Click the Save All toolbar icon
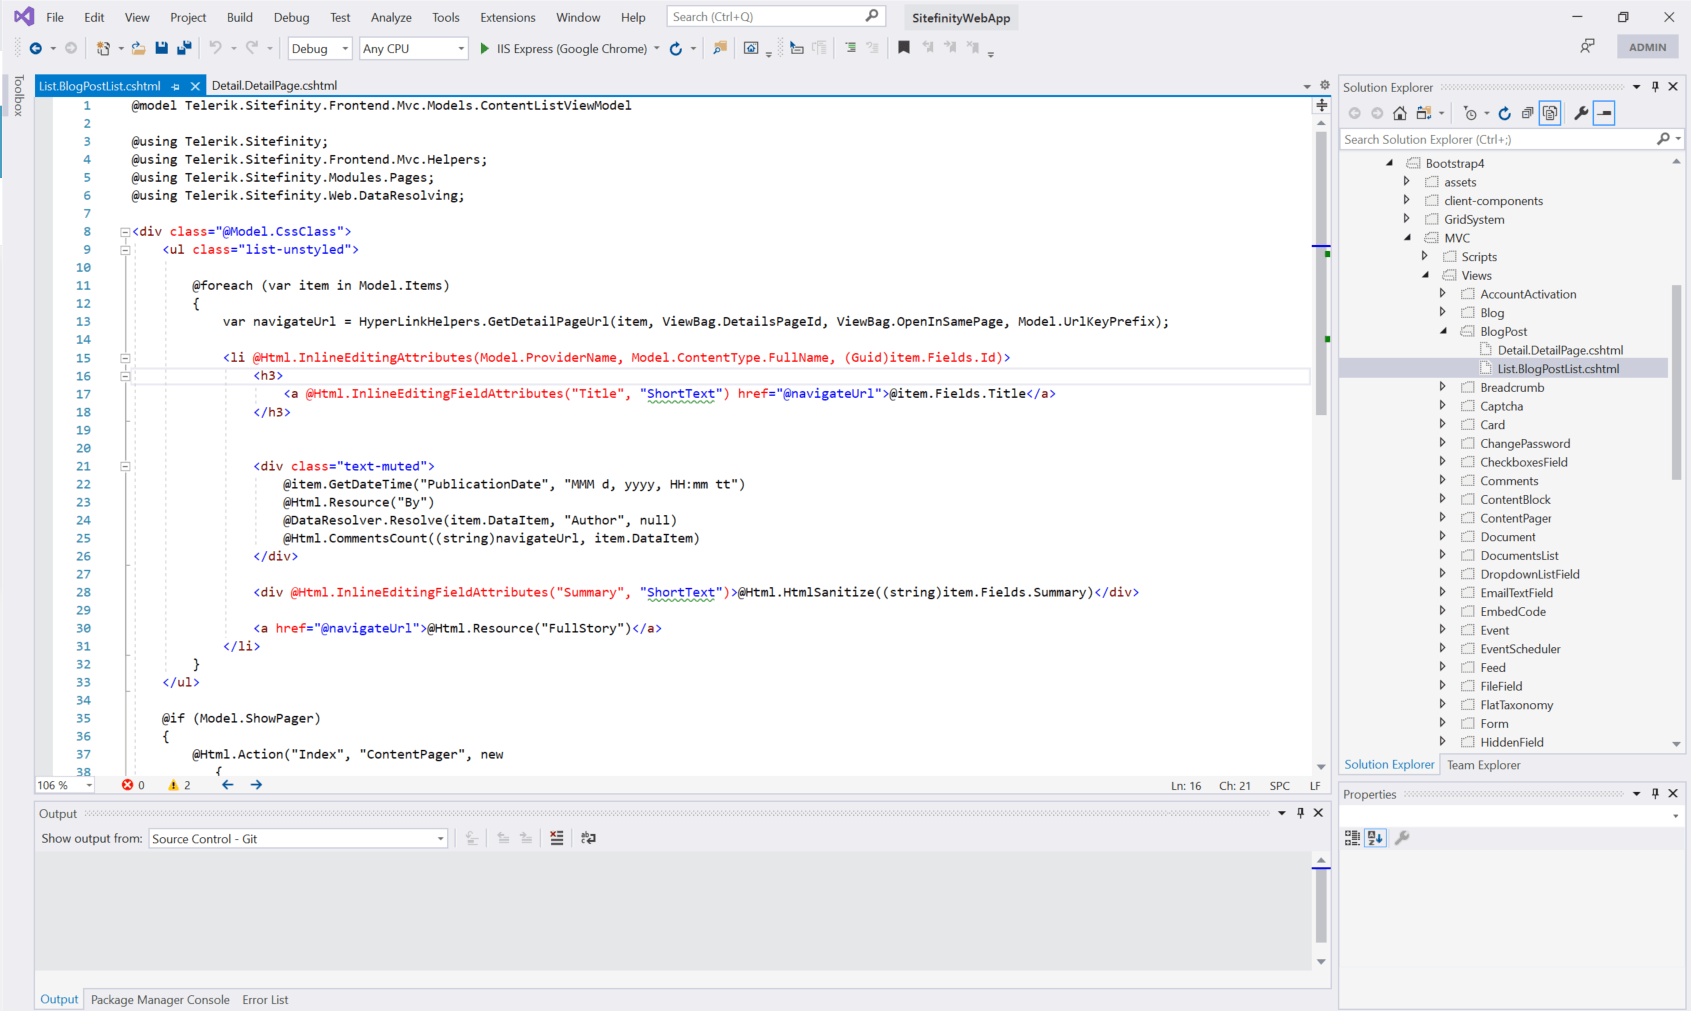 click(184, 48)
